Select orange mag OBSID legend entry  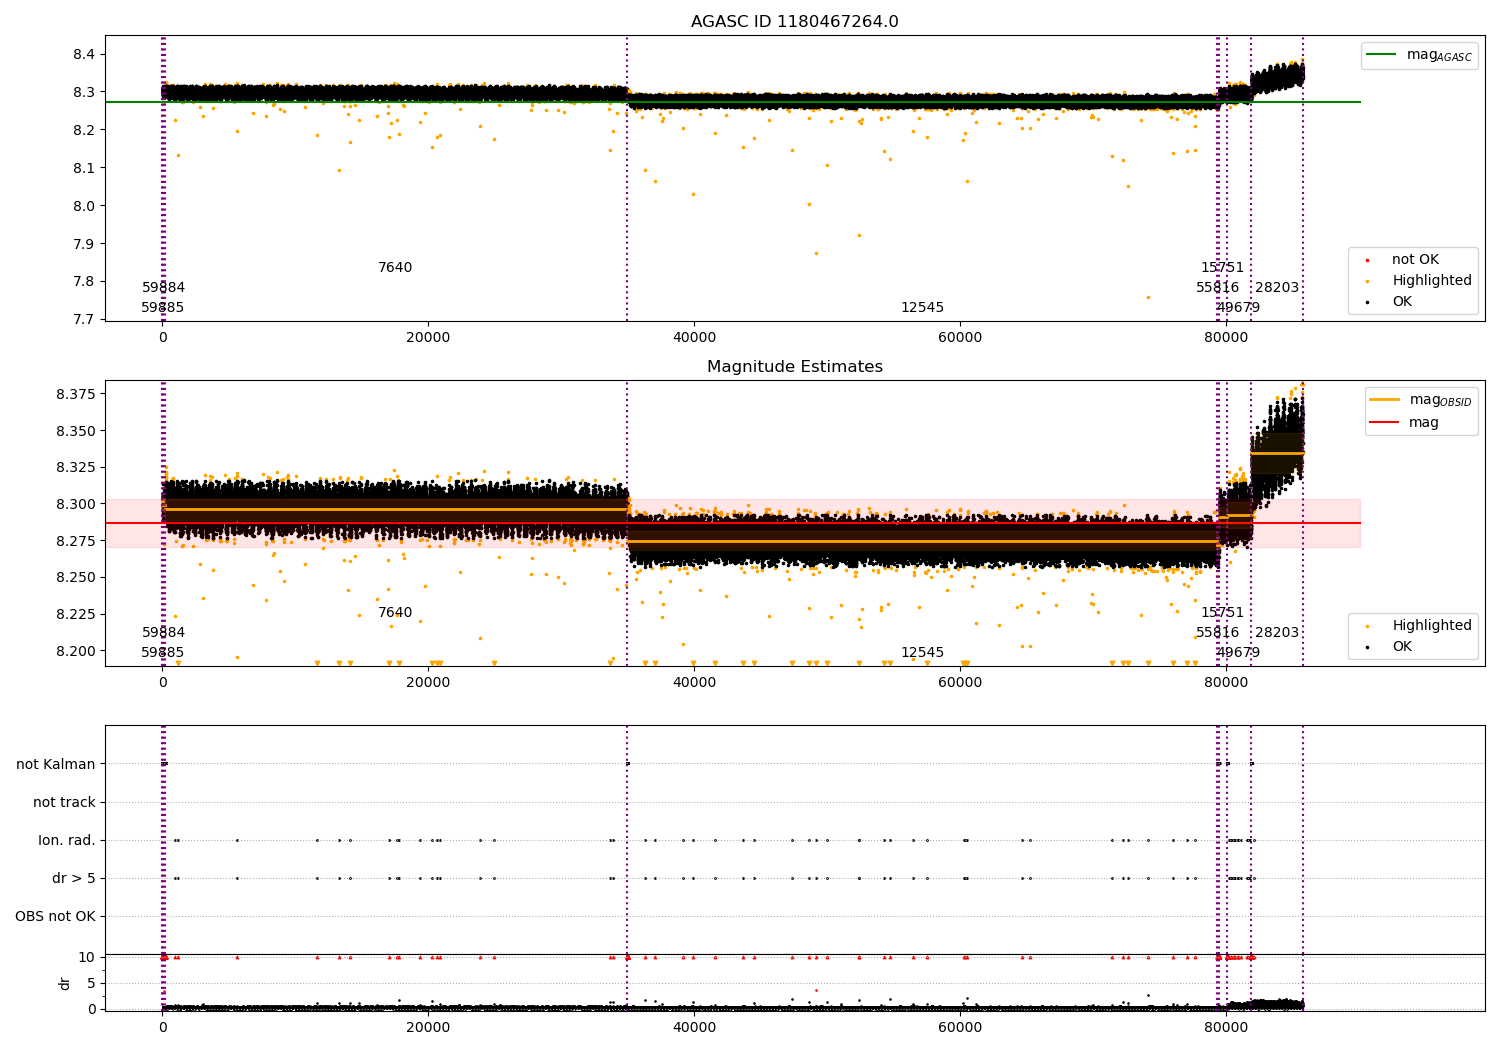(x=1421, y=400)
